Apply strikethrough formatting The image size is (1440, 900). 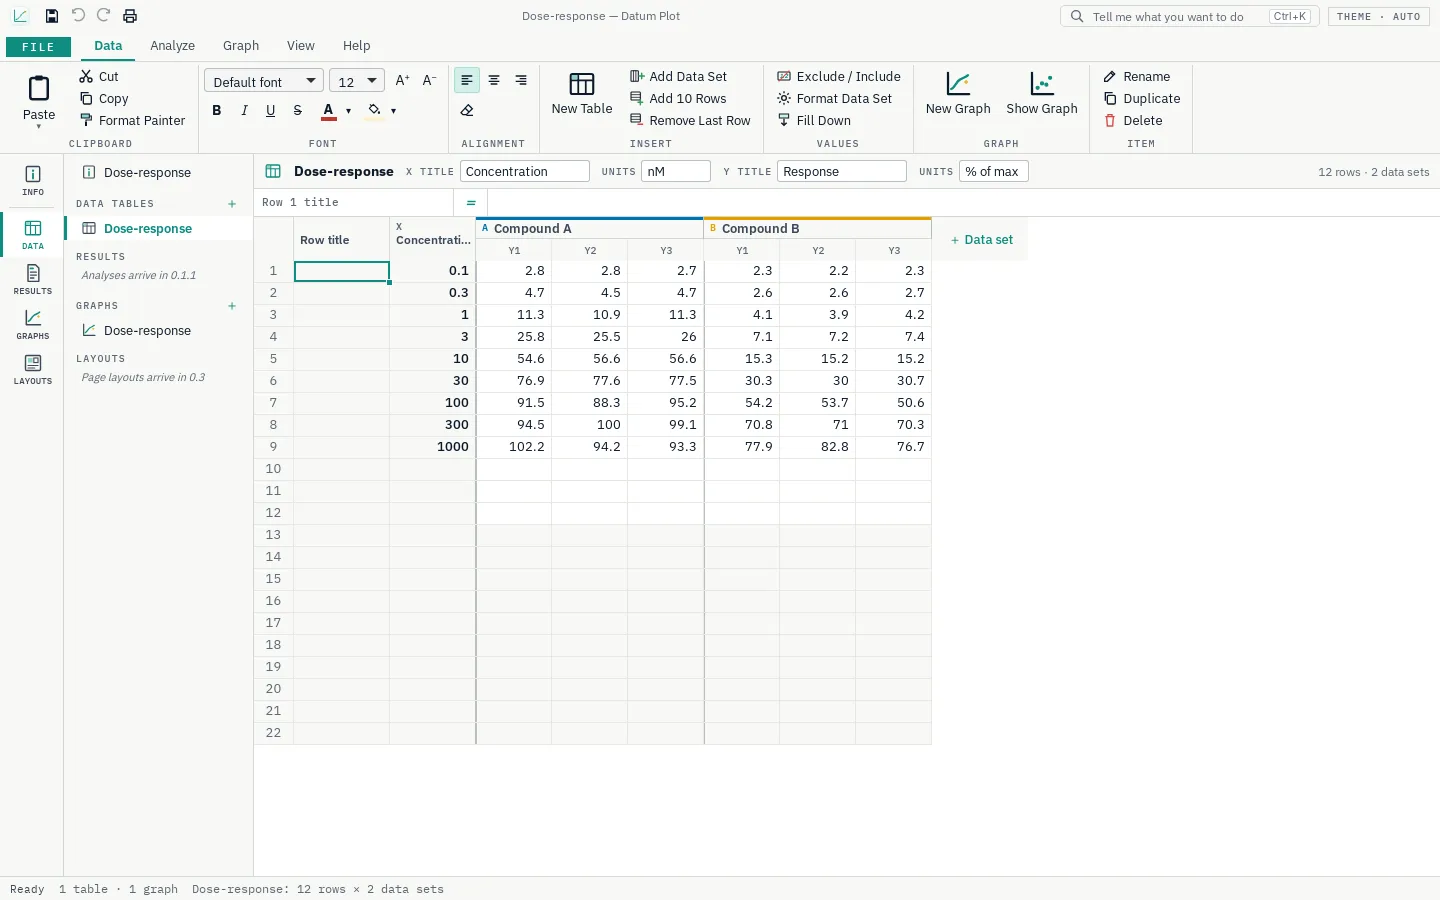(x=298, y=110)
